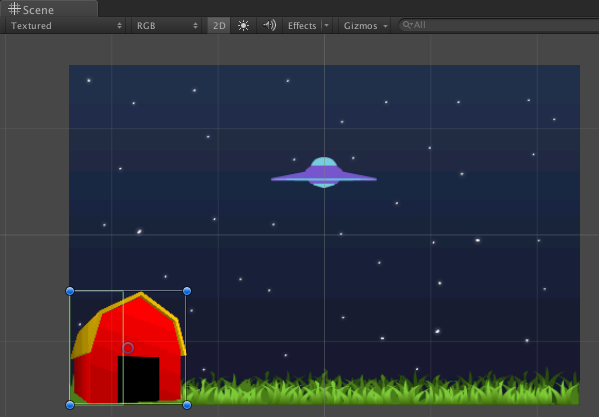
Task: Select the barn's center pivot circle
Action: pyautogui.click(x=128, y=348)
